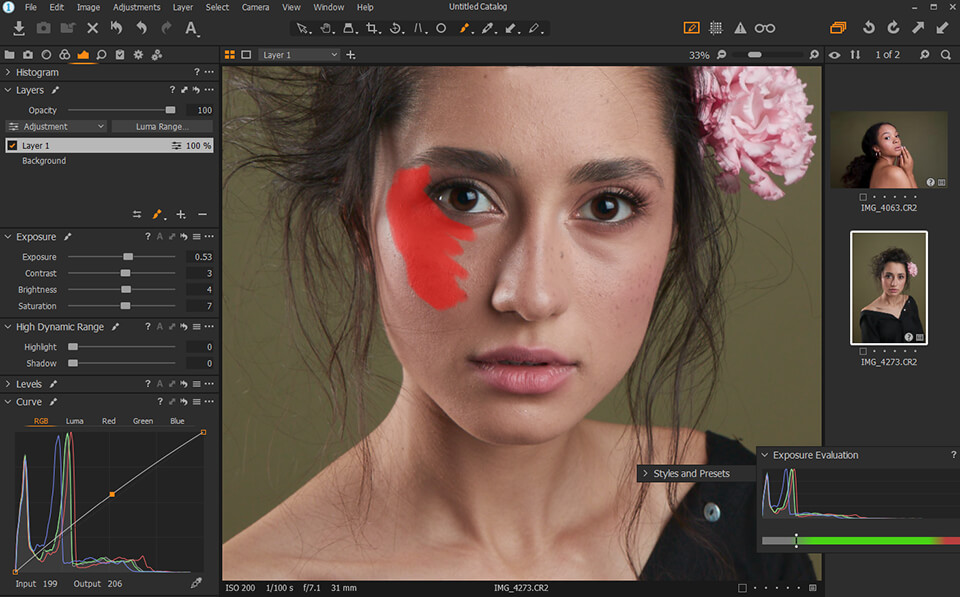Image resolution: width=960 pixels, height=597 pixels.
Task: Open the Histogram panel help via question mark
Action: (x=196, y=72)
